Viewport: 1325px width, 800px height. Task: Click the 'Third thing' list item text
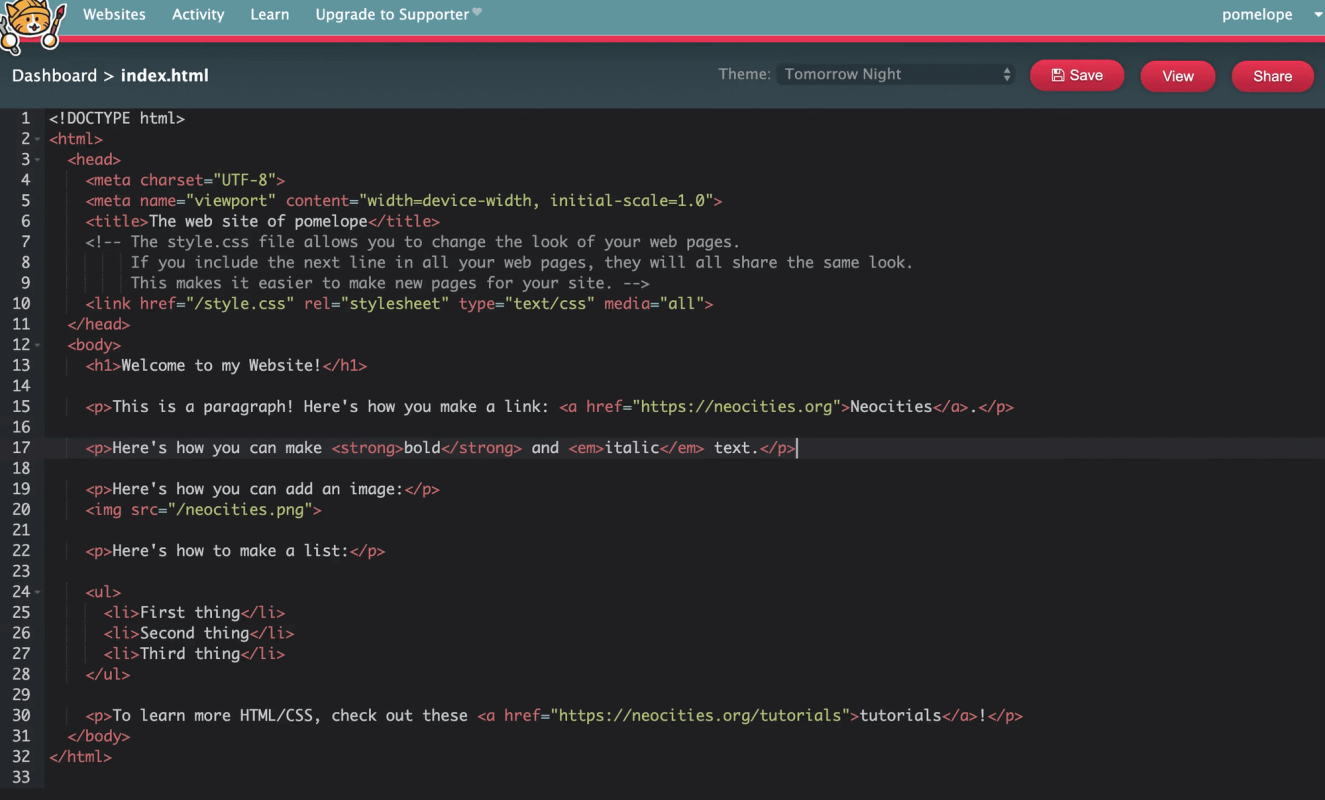(x=190, y=654)
